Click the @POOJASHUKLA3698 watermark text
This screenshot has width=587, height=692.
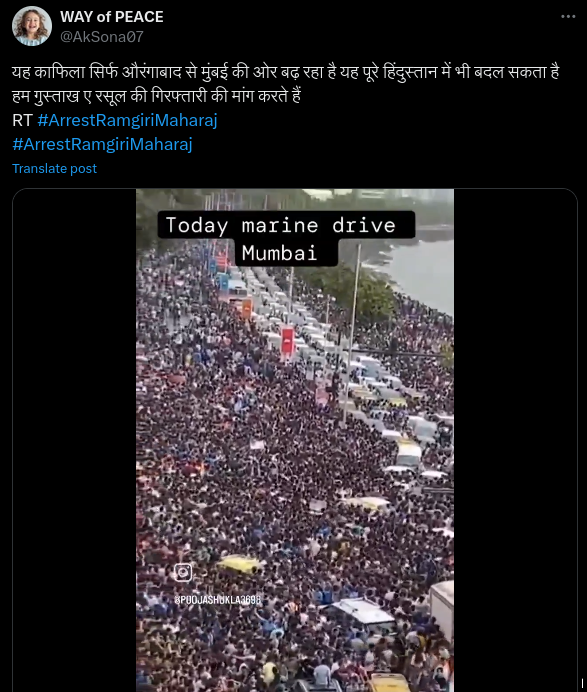[x=218, y=600]
